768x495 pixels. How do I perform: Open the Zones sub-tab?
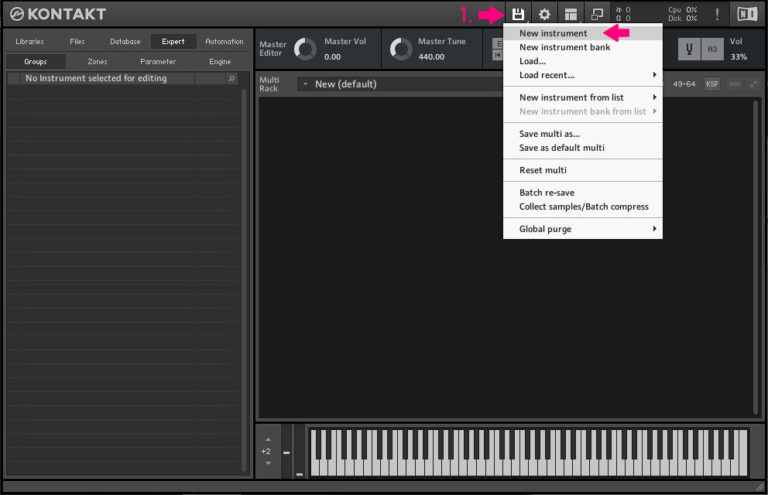tap(97, 61)
